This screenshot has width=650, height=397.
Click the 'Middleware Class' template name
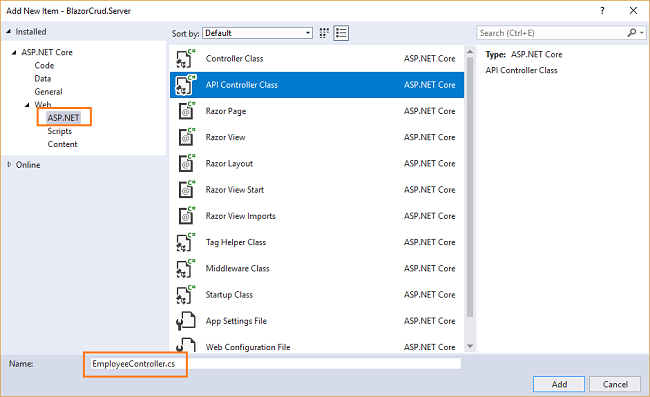click(238, 269)
